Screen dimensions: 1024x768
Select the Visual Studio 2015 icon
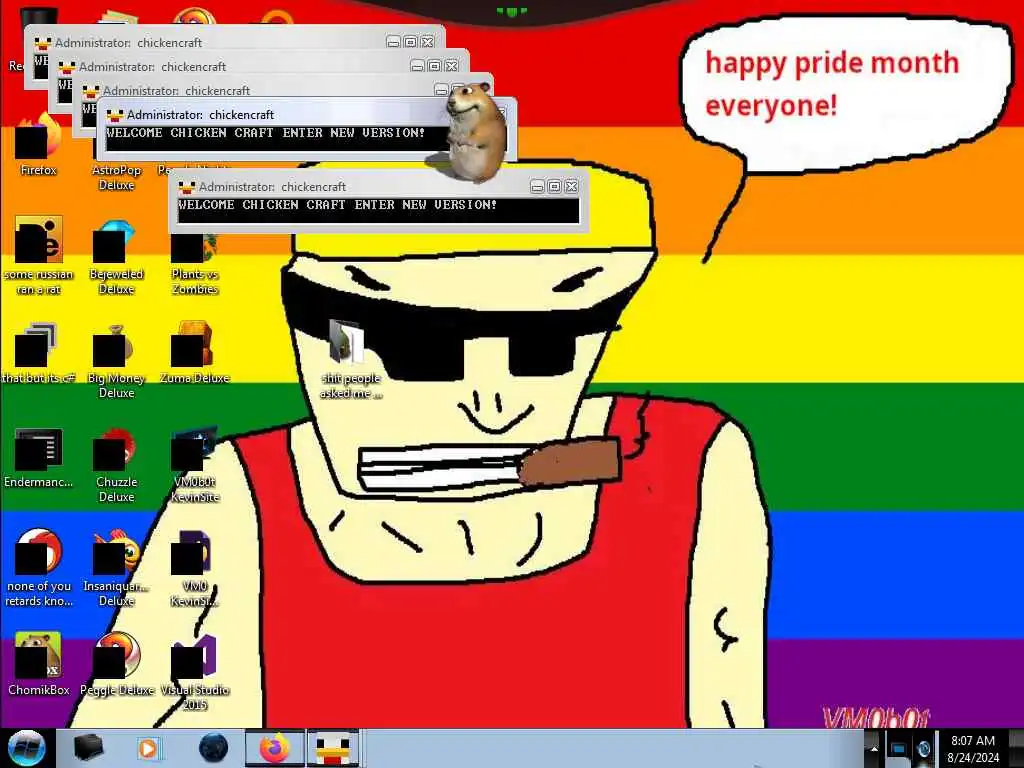(195, 671)
